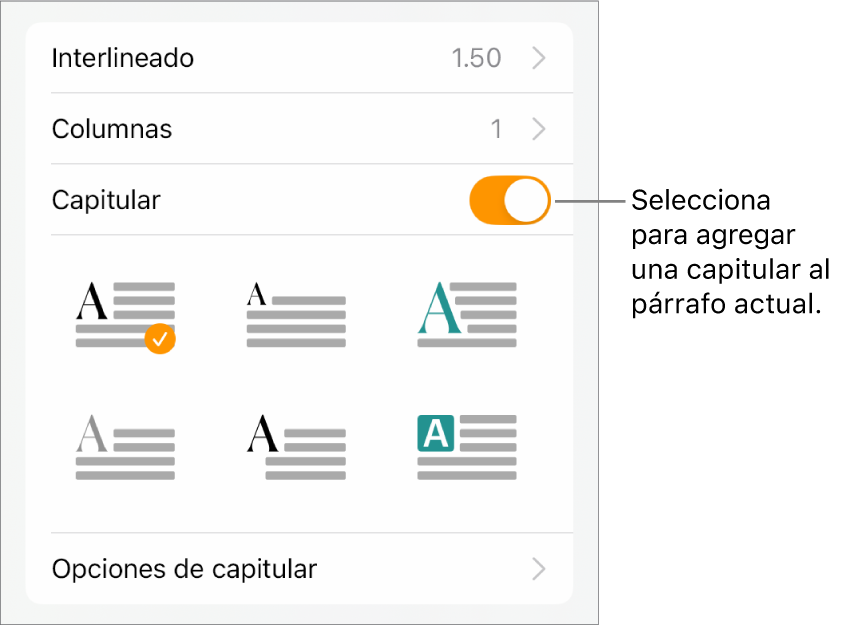Click the 1.50 line spacing value
The height and width of the screenshot is (625, 857).
pos(476,58)
